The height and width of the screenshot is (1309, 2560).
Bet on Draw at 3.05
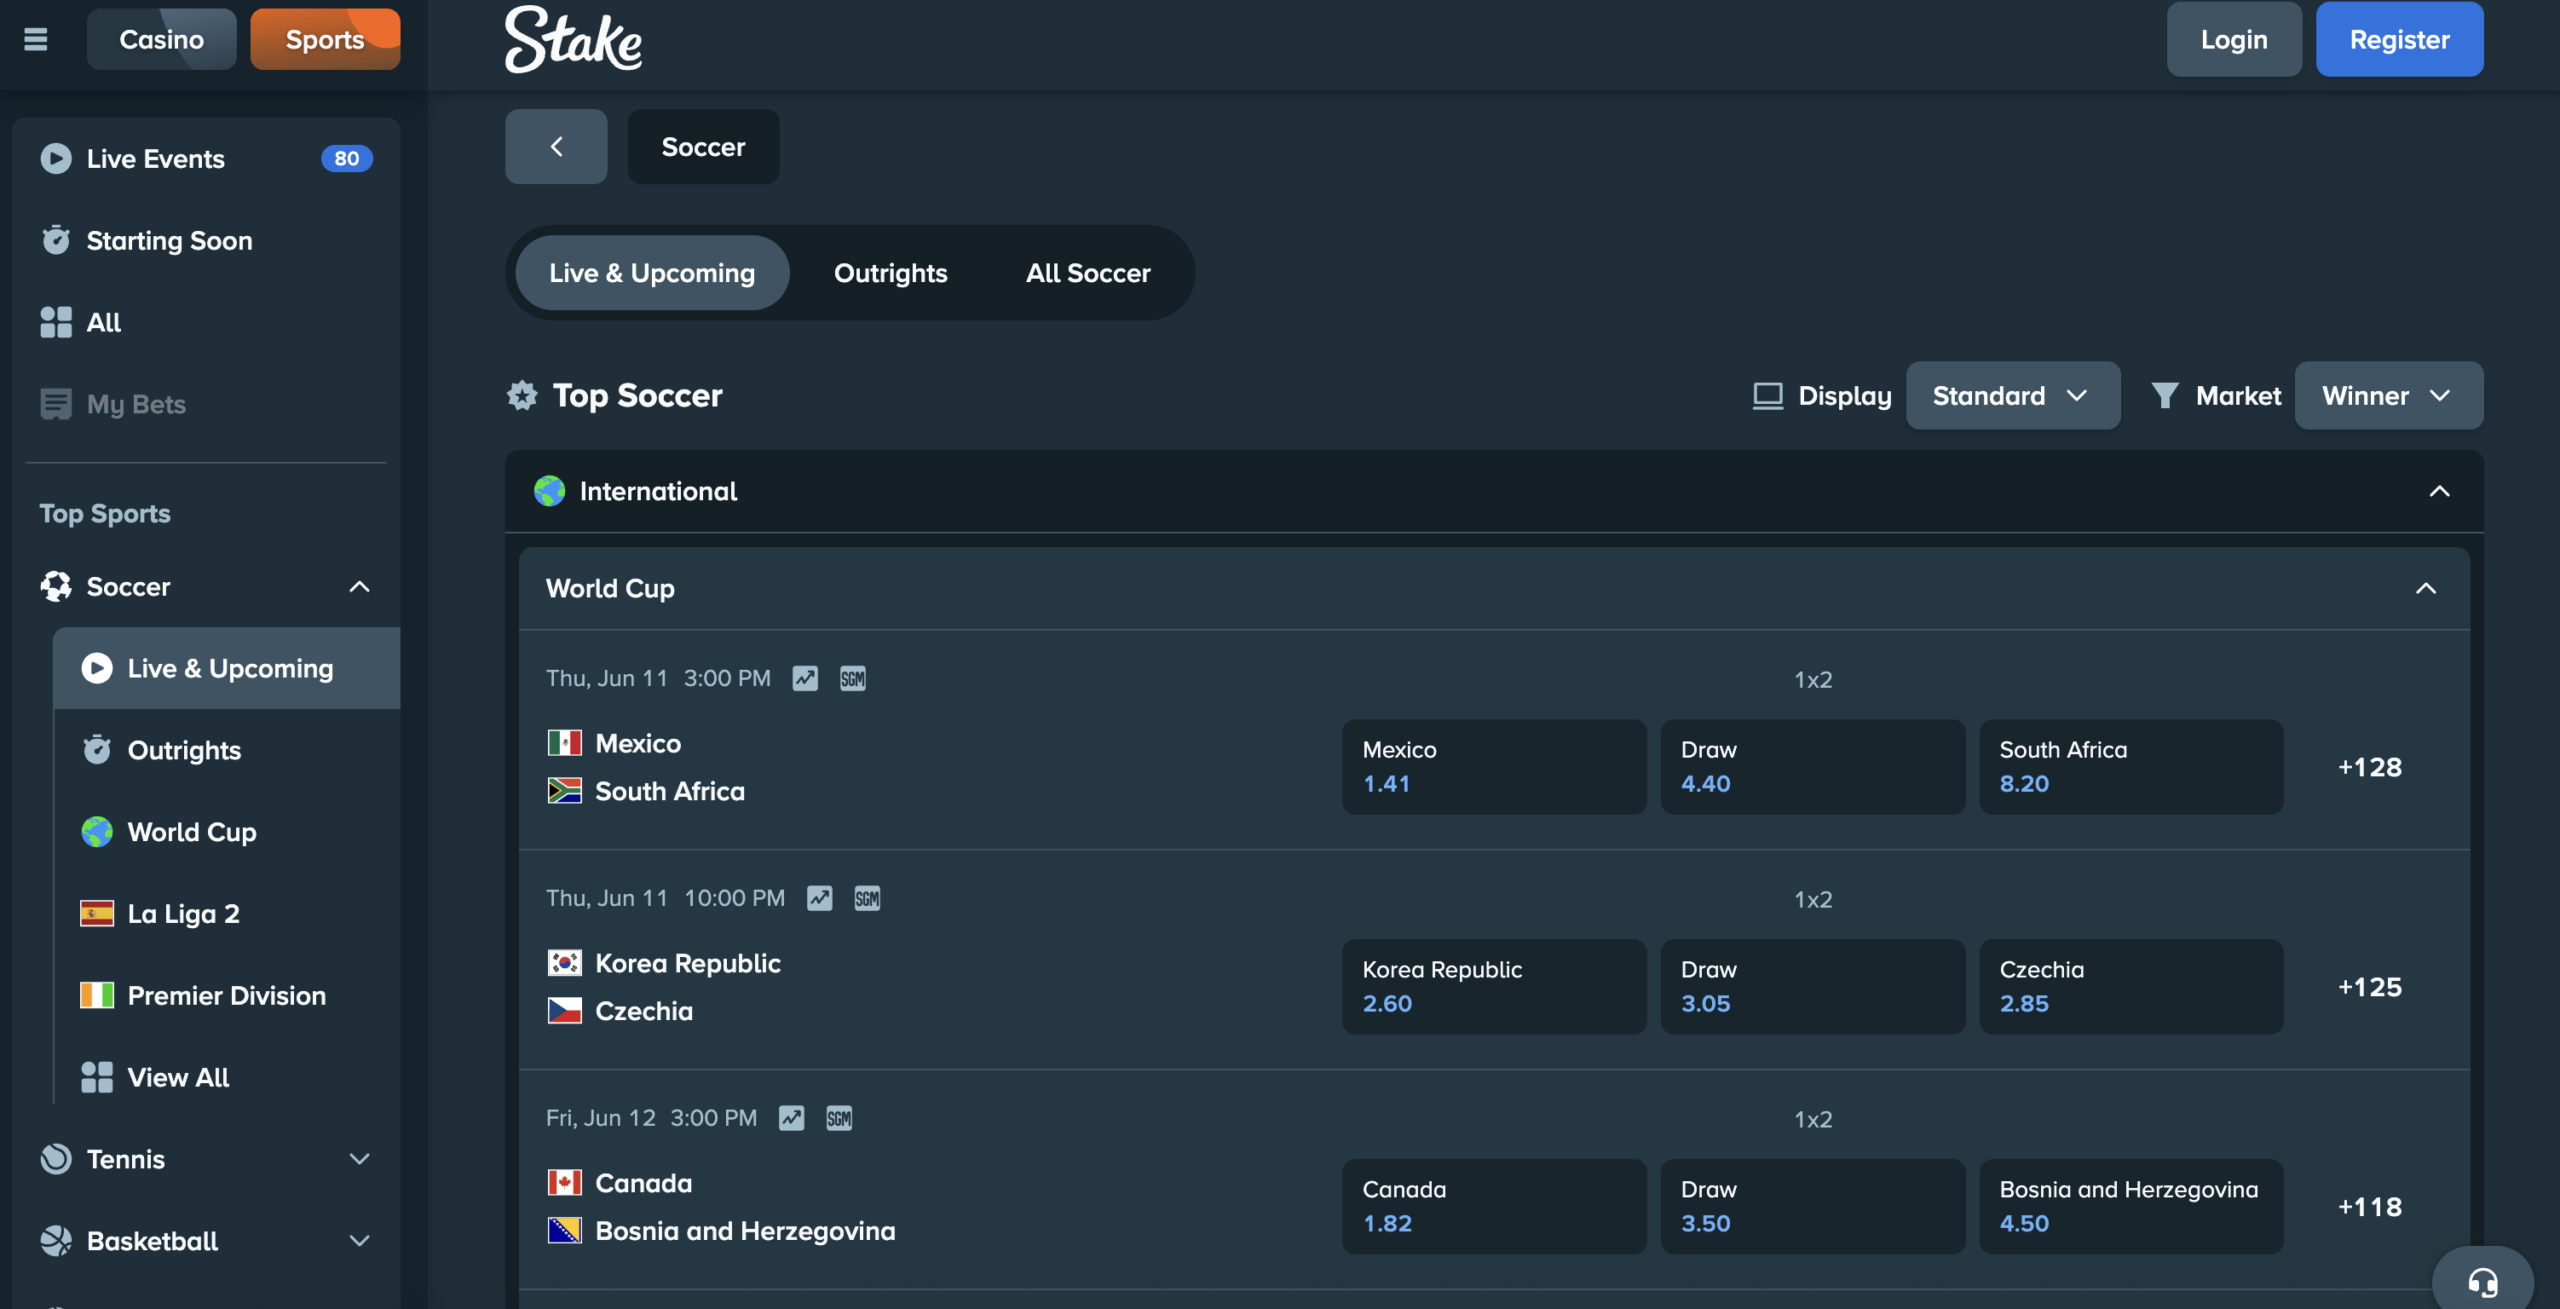[1812, 986]
